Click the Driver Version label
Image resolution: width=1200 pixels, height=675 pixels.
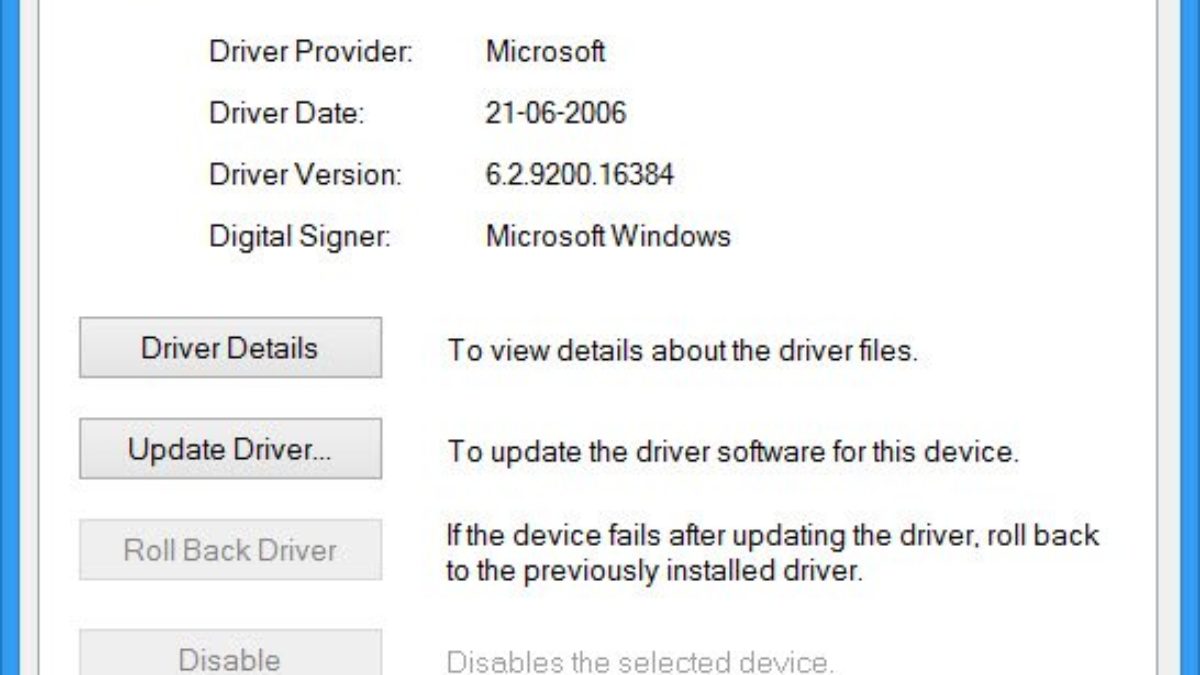click(x=305, y=175)
